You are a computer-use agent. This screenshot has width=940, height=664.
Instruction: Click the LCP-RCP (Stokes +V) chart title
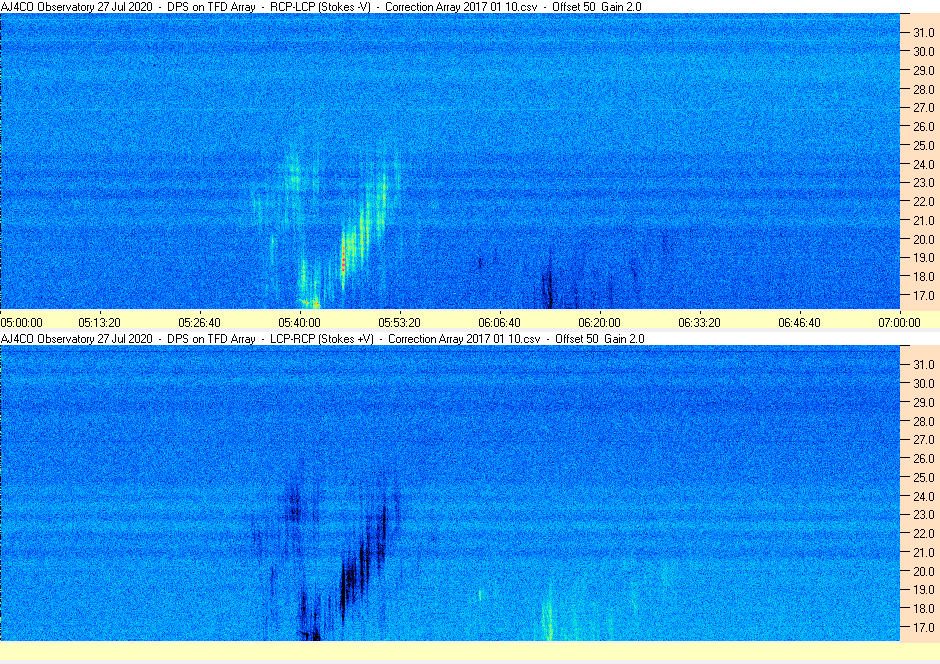323,339
